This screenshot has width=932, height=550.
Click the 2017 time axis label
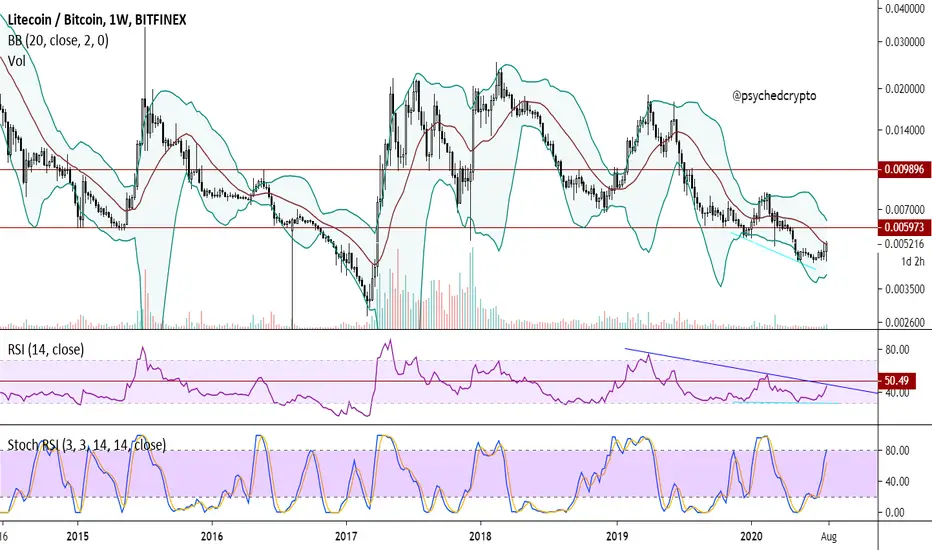346,536
